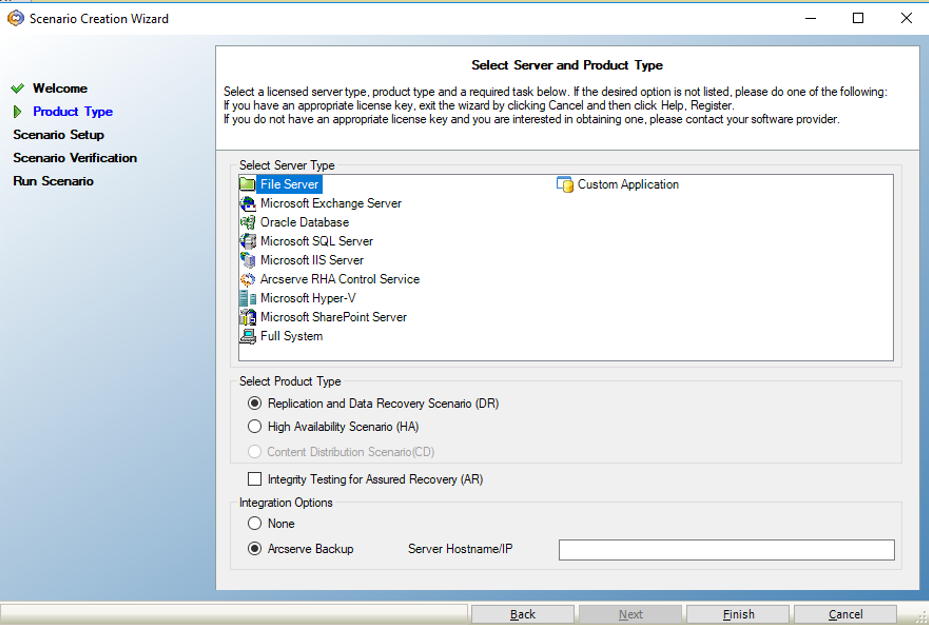Screen dimensions: 929x625
Task: Enable Integrity Testing for Assured Recovery
Action: tap(254, 479)
